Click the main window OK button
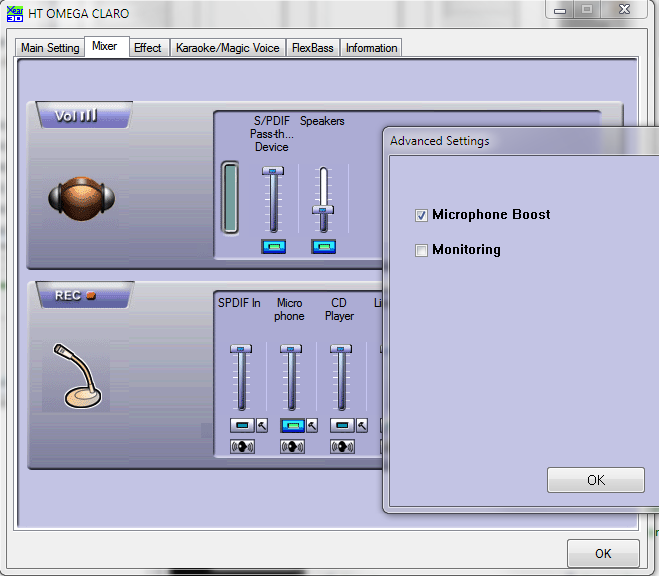659x576 pixels. (x=603, y=553)
